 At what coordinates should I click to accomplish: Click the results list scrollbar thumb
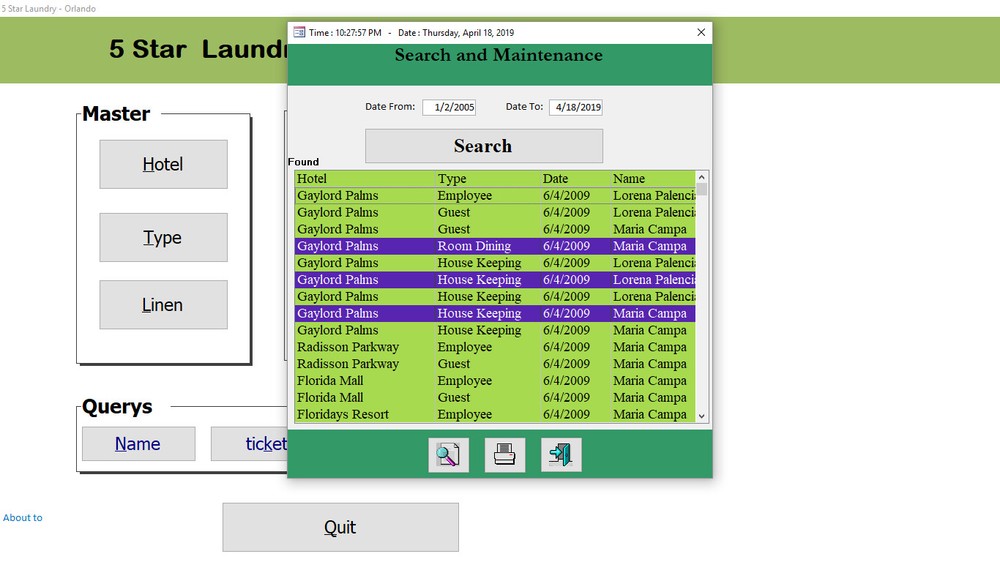(x=702, y=189)
